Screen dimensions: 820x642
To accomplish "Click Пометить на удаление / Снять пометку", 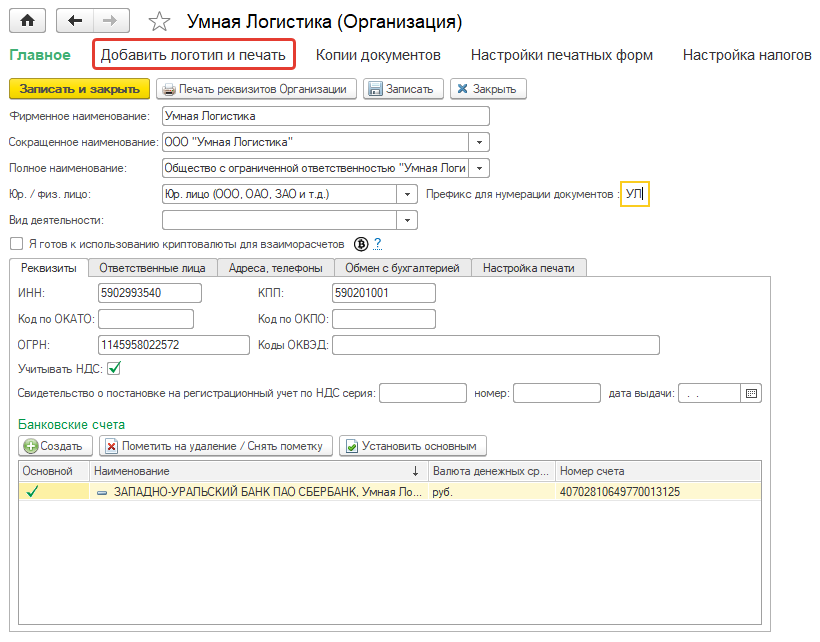I will (215, 446).
